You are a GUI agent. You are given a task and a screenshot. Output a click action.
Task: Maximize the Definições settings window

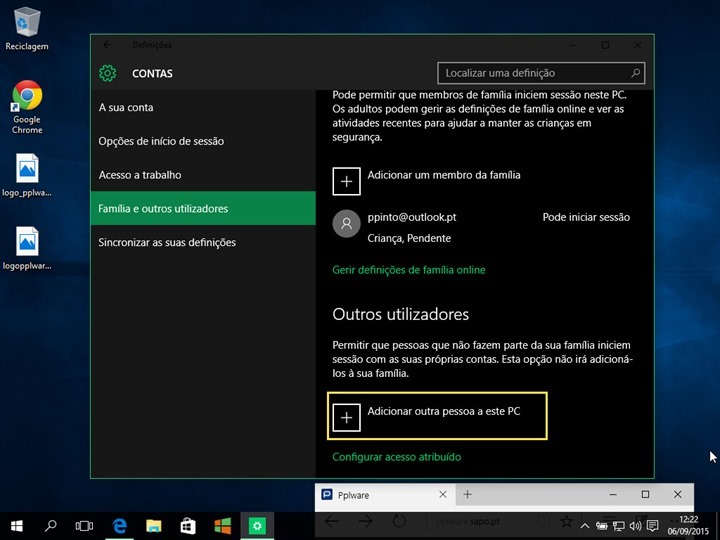click(x=605, y=45)
